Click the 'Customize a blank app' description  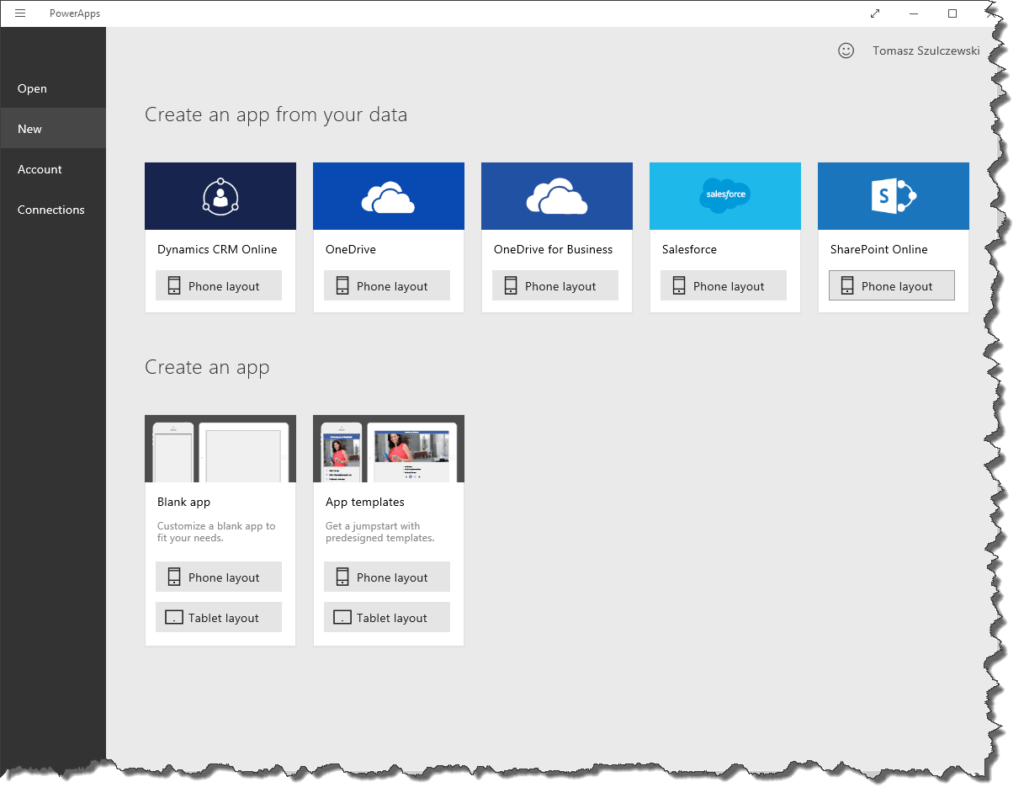pos(216,532)
